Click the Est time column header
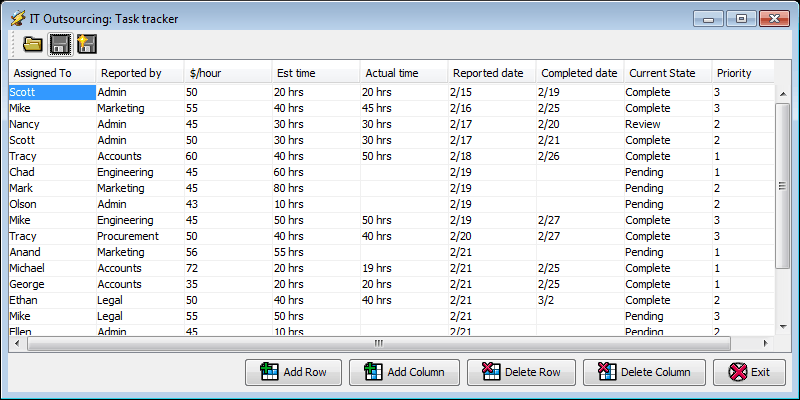 (316, 73)
